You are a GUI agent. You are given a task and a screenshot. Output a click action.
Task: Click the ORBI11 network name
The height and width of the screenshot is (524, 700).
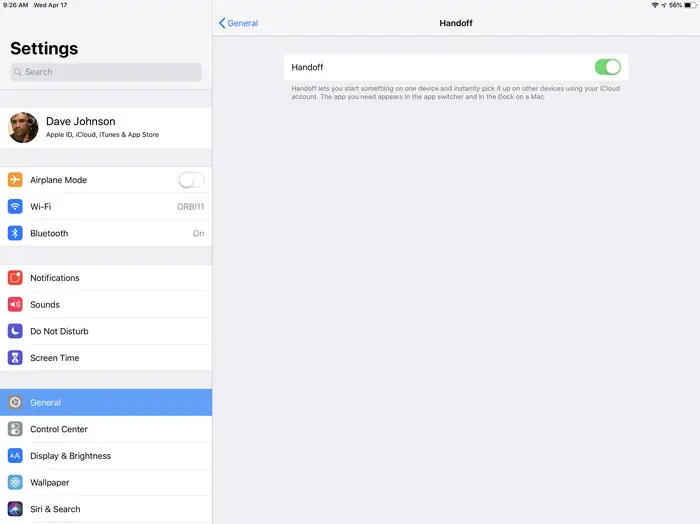[191, 207]
